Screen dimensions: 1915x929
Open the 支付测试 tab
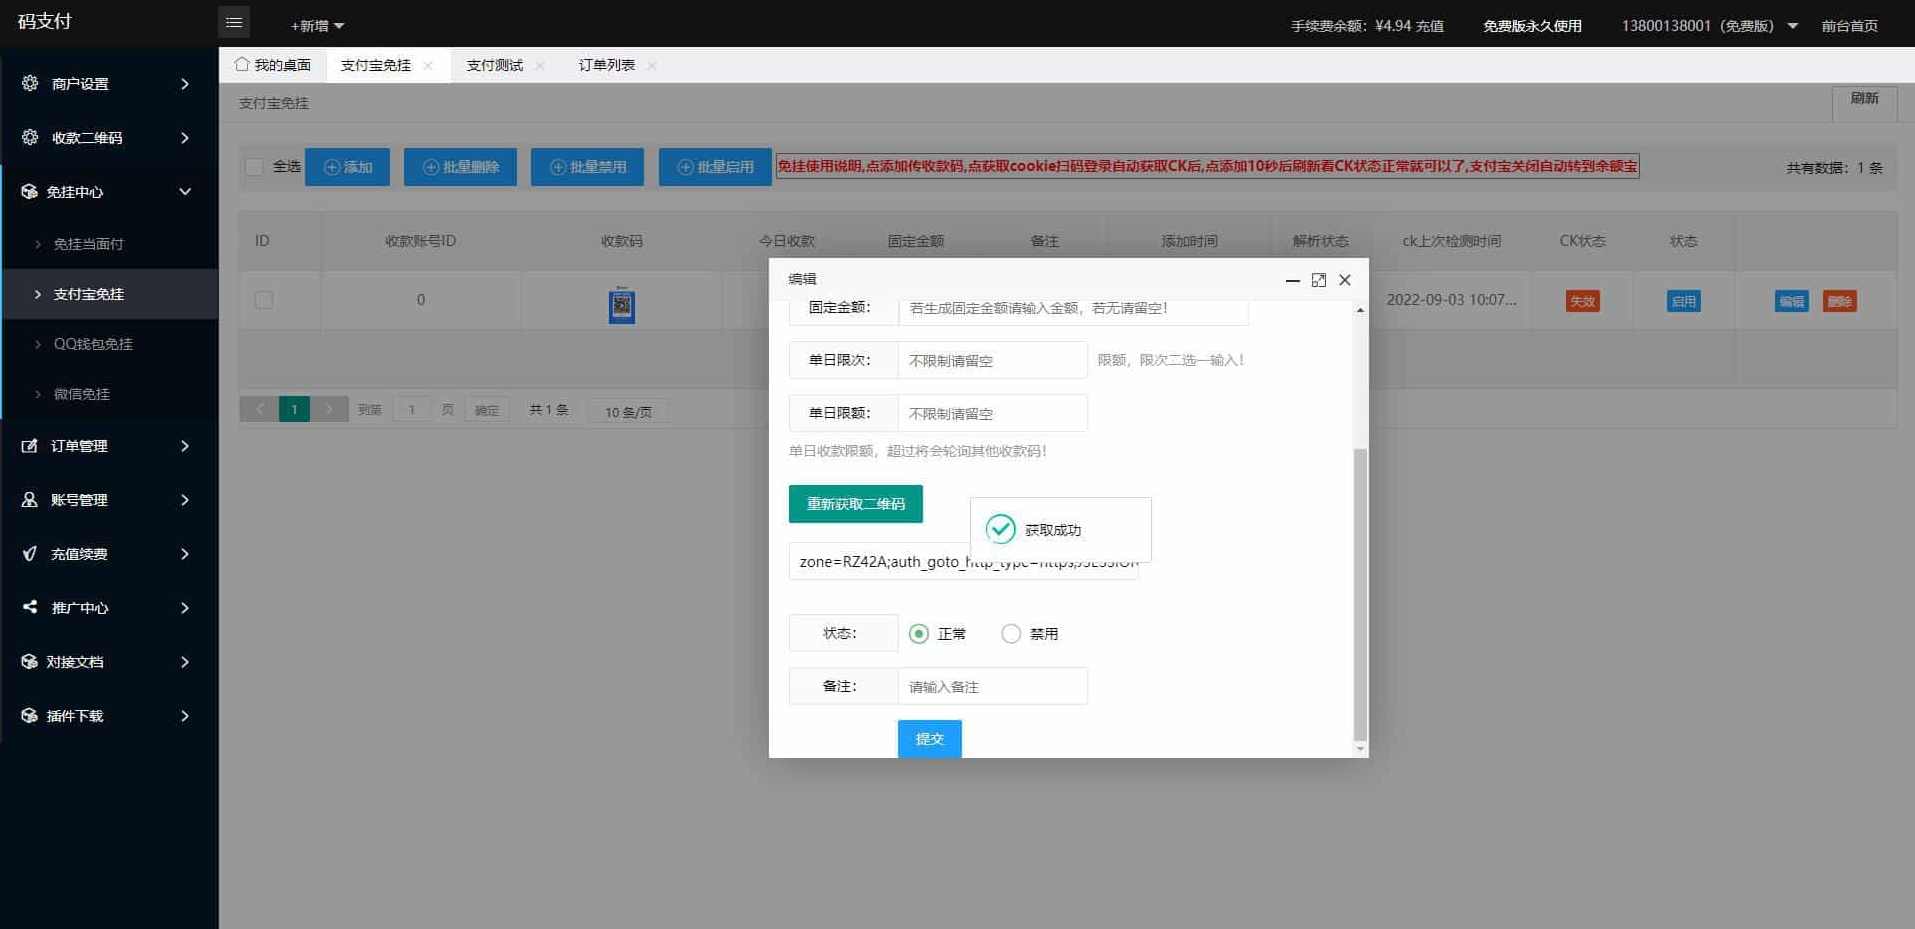(x=494, y=64)
